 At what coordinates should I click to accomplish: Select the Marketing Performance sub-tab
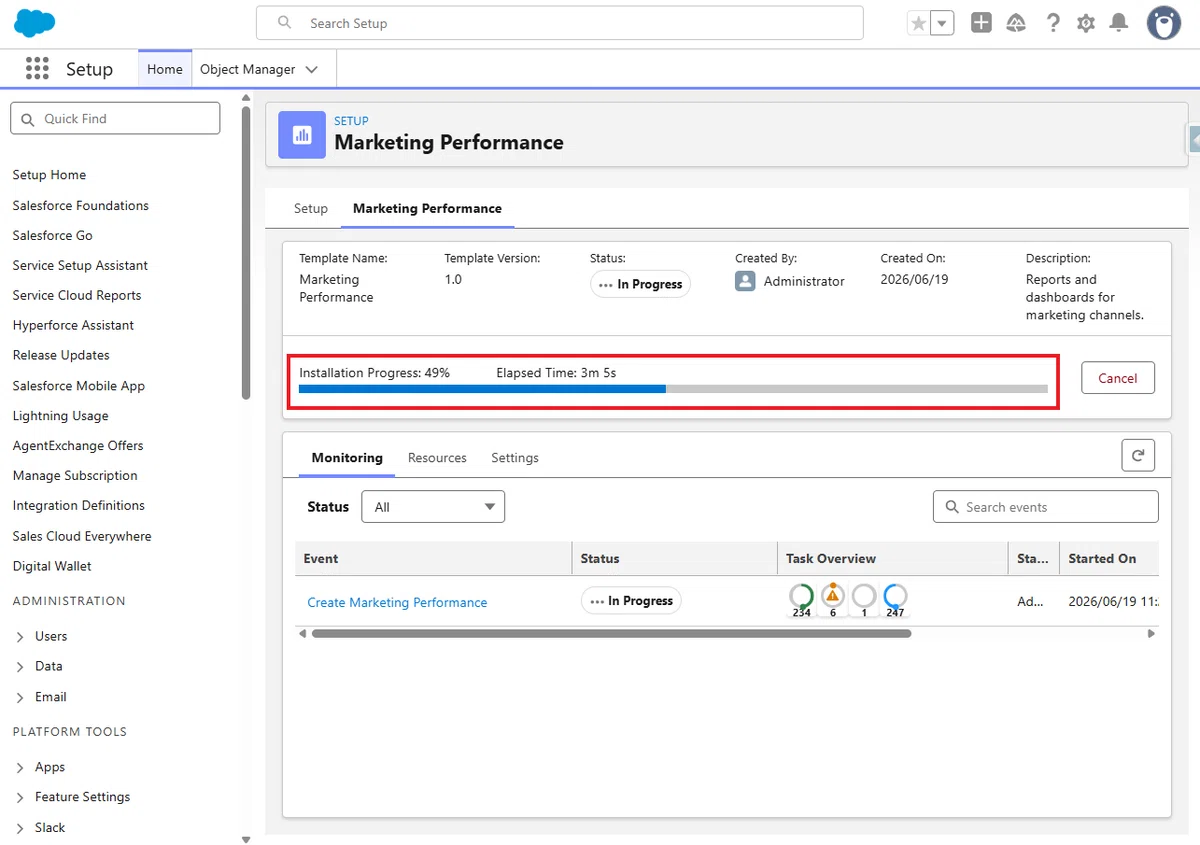click(427, 208)
